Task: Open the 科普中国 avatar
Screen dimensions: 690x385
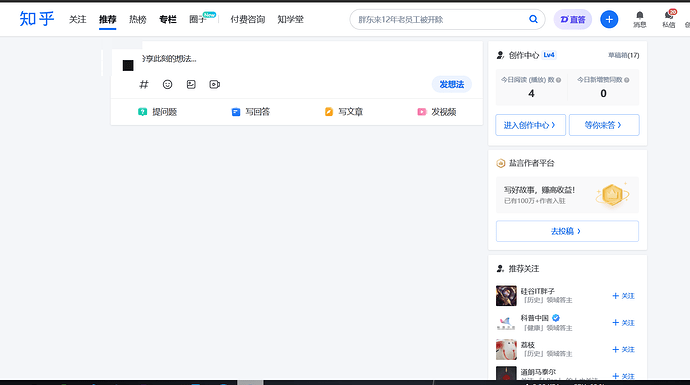Action: [x=506, y=323]
